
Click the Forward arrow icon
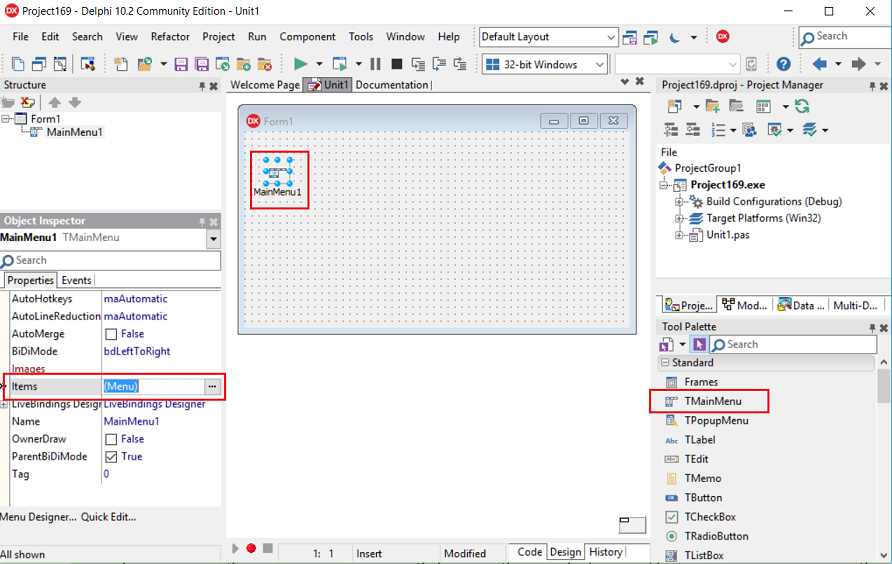(858, 64)
